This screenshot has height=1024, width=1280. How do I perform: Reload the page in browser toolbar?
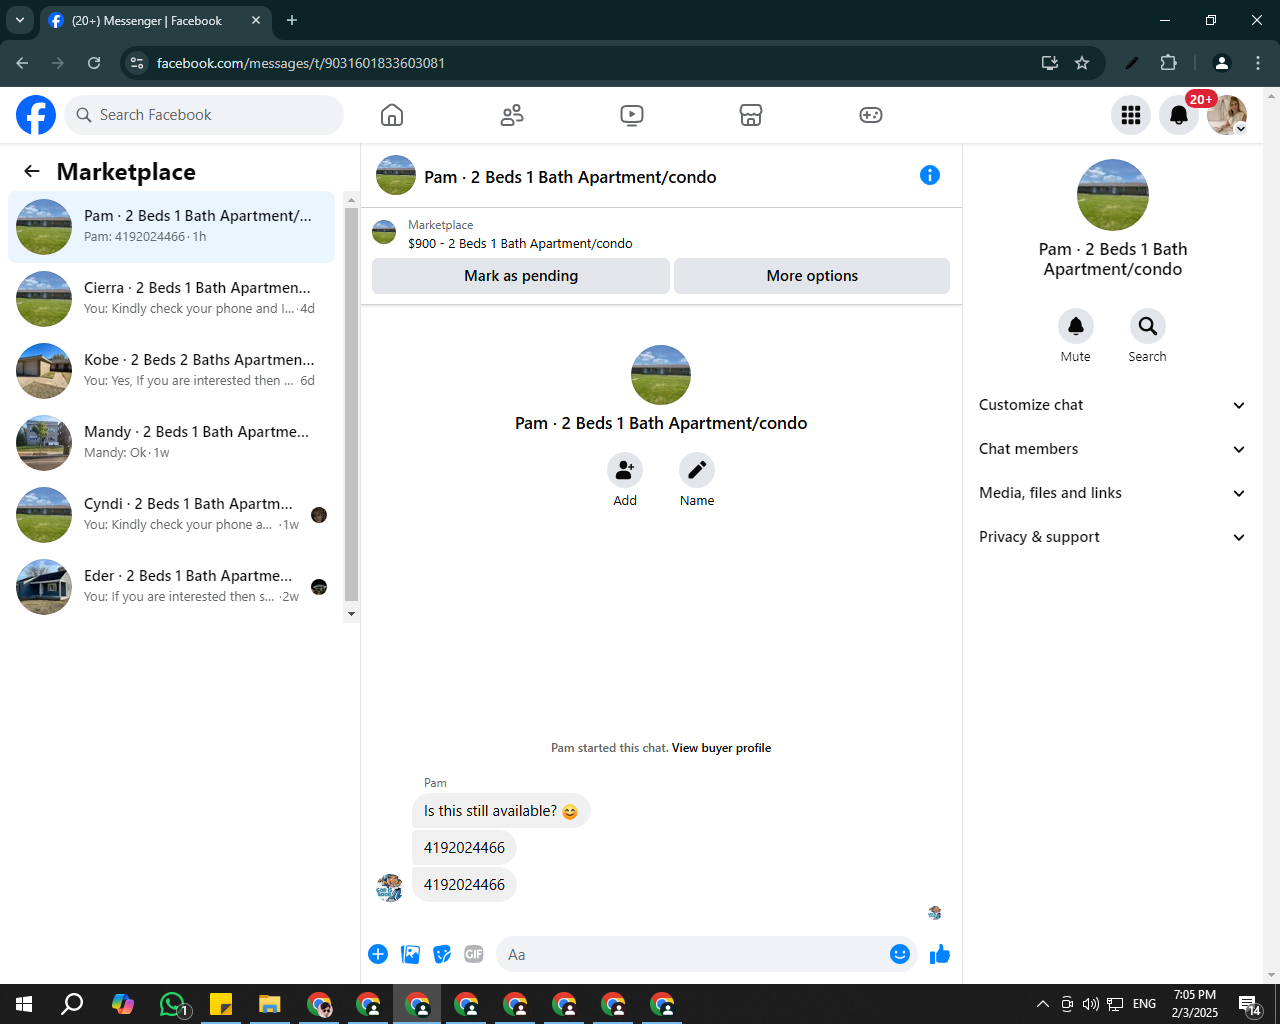click(x=94, y=63)
